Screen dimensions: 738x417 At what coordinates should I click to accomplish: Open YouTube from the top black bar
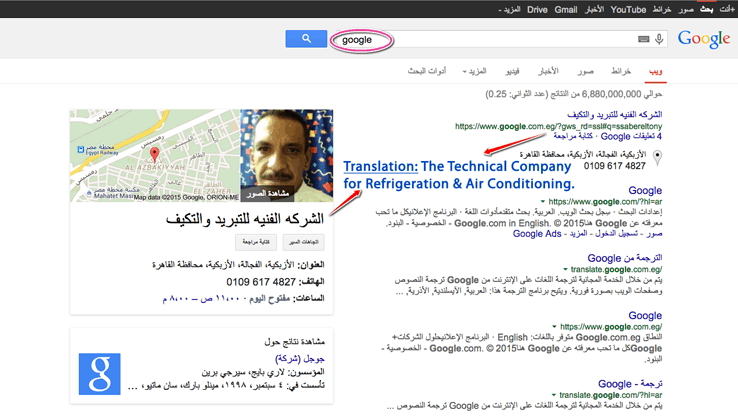point(628,9)
